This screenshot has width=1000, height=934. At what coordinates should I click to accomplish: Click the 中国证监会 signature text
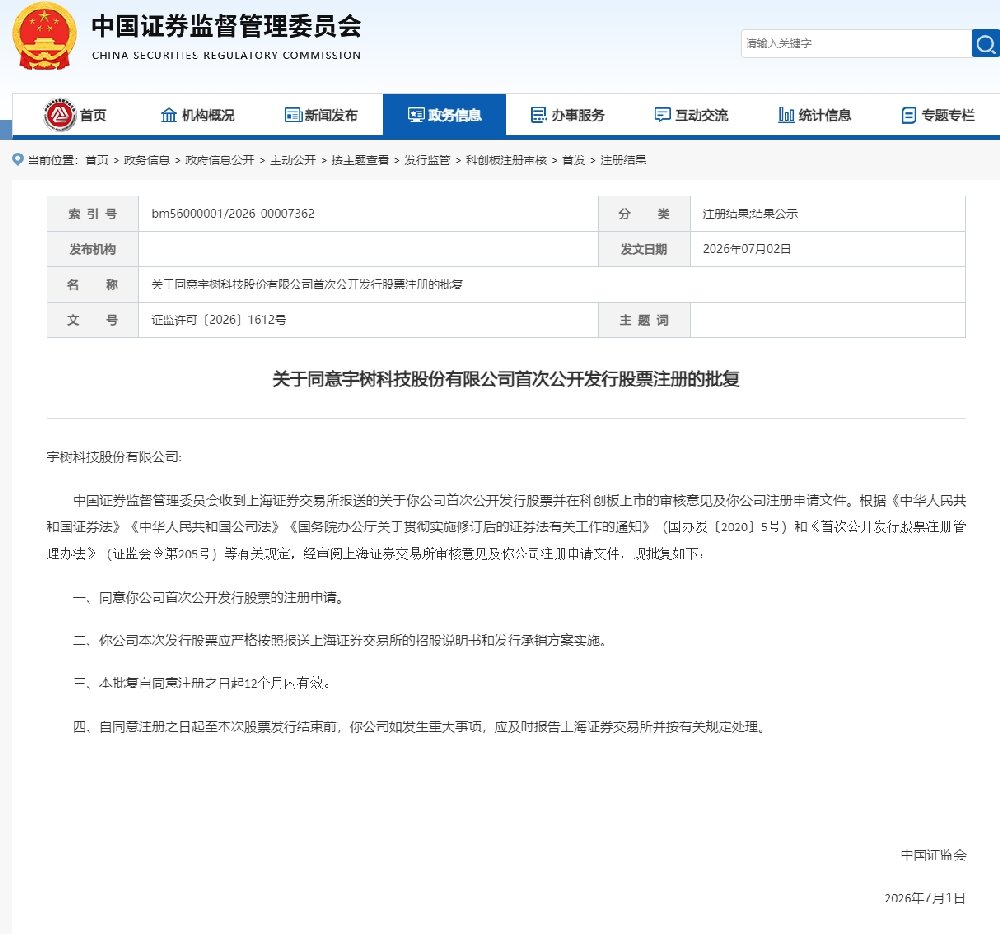click(934, 855)
